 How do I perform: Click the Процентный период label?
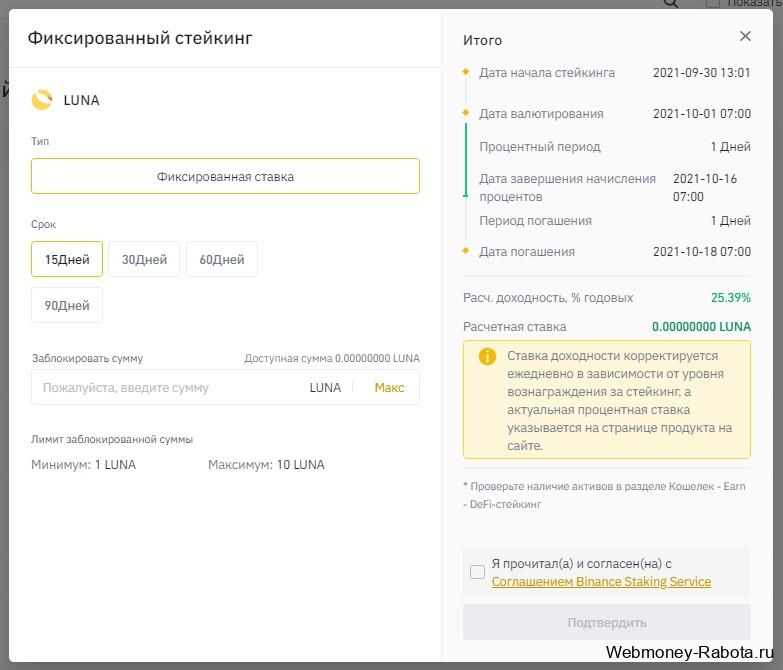point(540,147)
